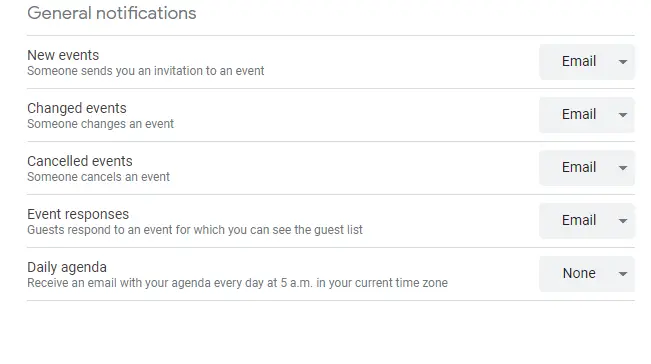Select the Changed events row title
The height and width of the screenshot is (364, 651).
(77, 108)
